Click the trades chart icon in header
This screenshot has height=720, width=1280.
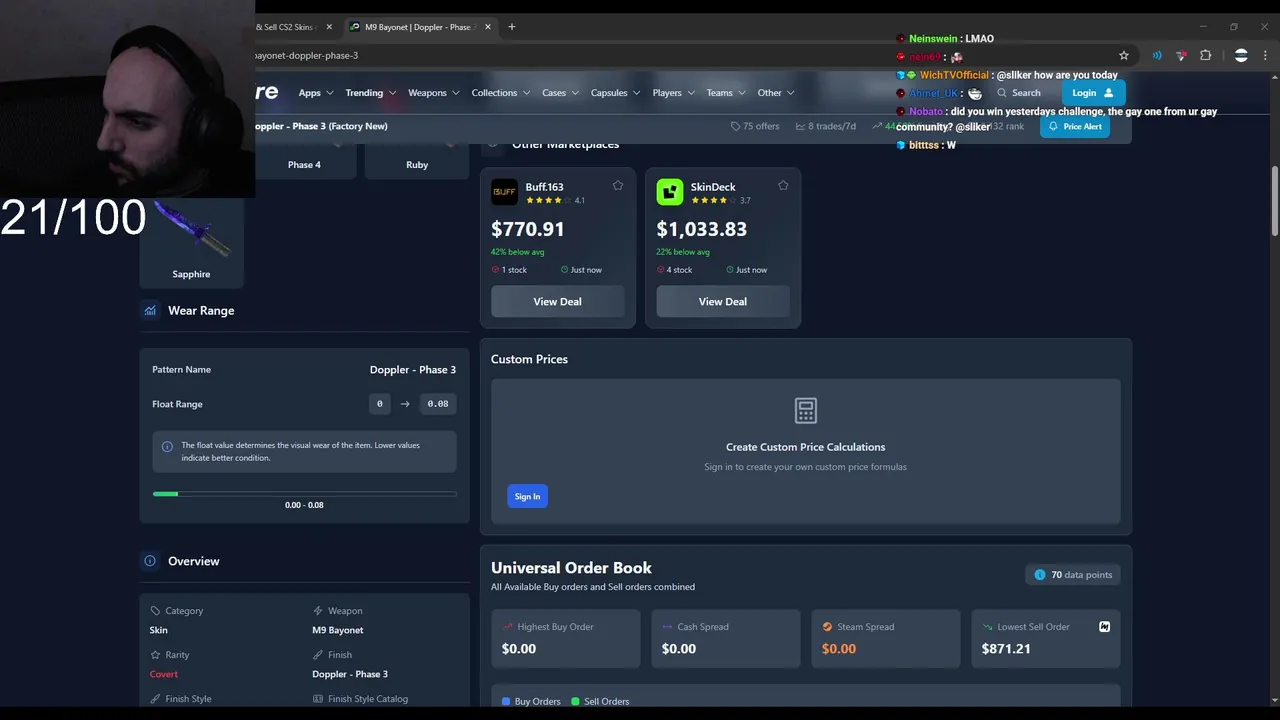800,126
